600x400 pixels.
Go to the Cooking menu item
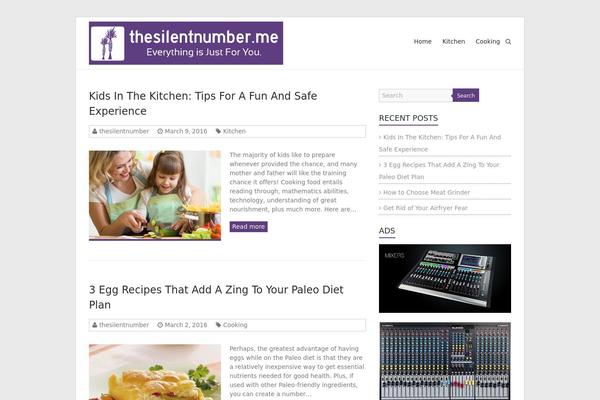pyautogui.click(x=488, y=41)
